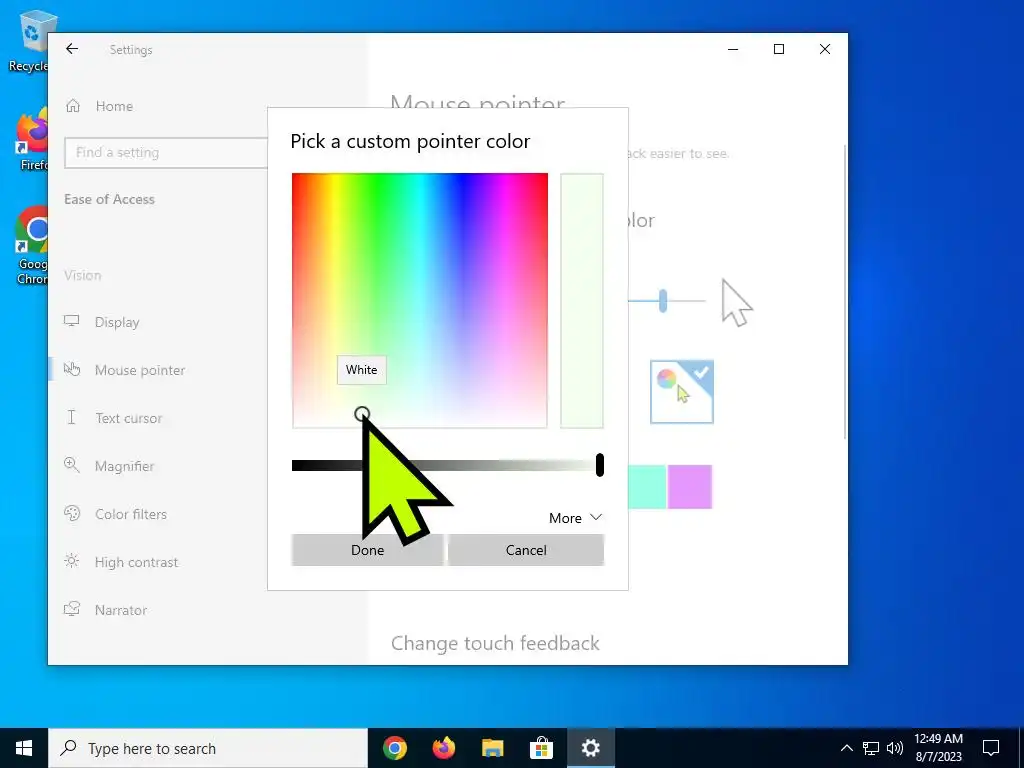Open Magnifier settings
The width and height of the screenshot is (1024, 768).
click(124, 466)
